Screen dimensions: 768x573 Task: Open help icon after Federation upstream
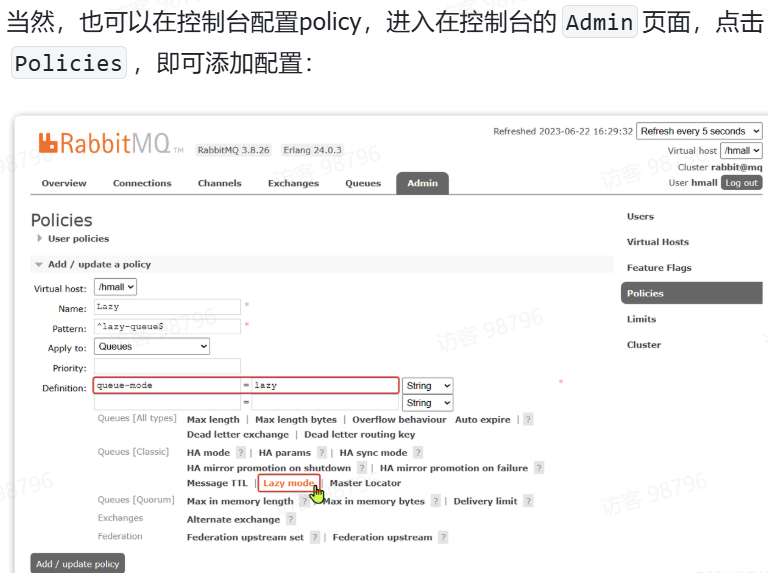point(443,537)
